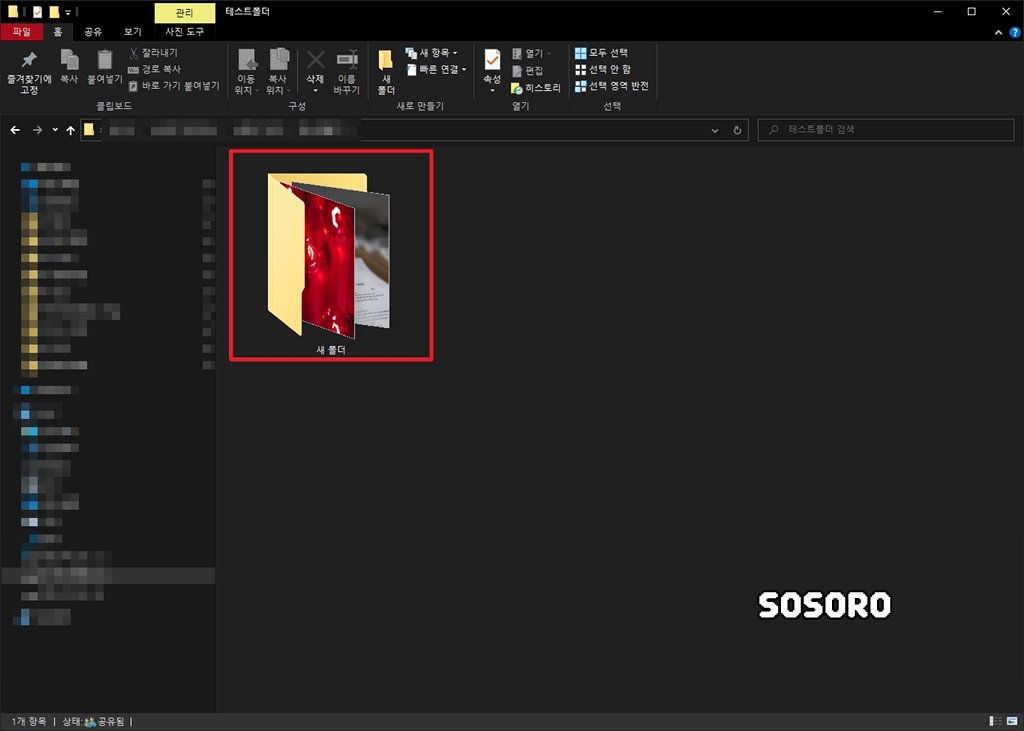The image size is (1024, 731).
Task: Switch to large icons view in status bar
Action: click(x=1012, y=721)
